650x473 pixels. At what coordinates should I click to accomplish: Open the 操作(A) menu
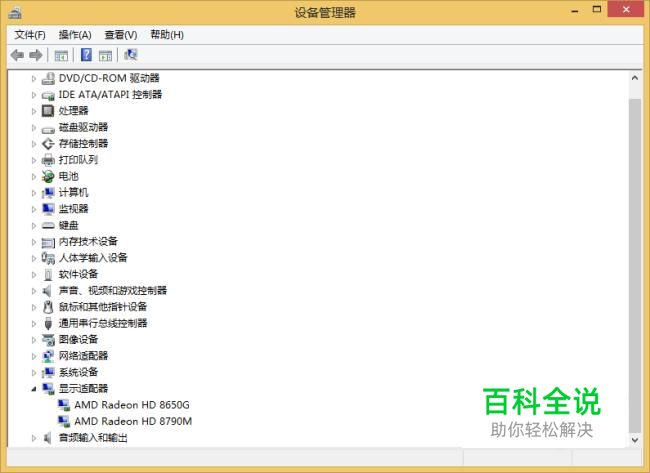tap(75, 35)
